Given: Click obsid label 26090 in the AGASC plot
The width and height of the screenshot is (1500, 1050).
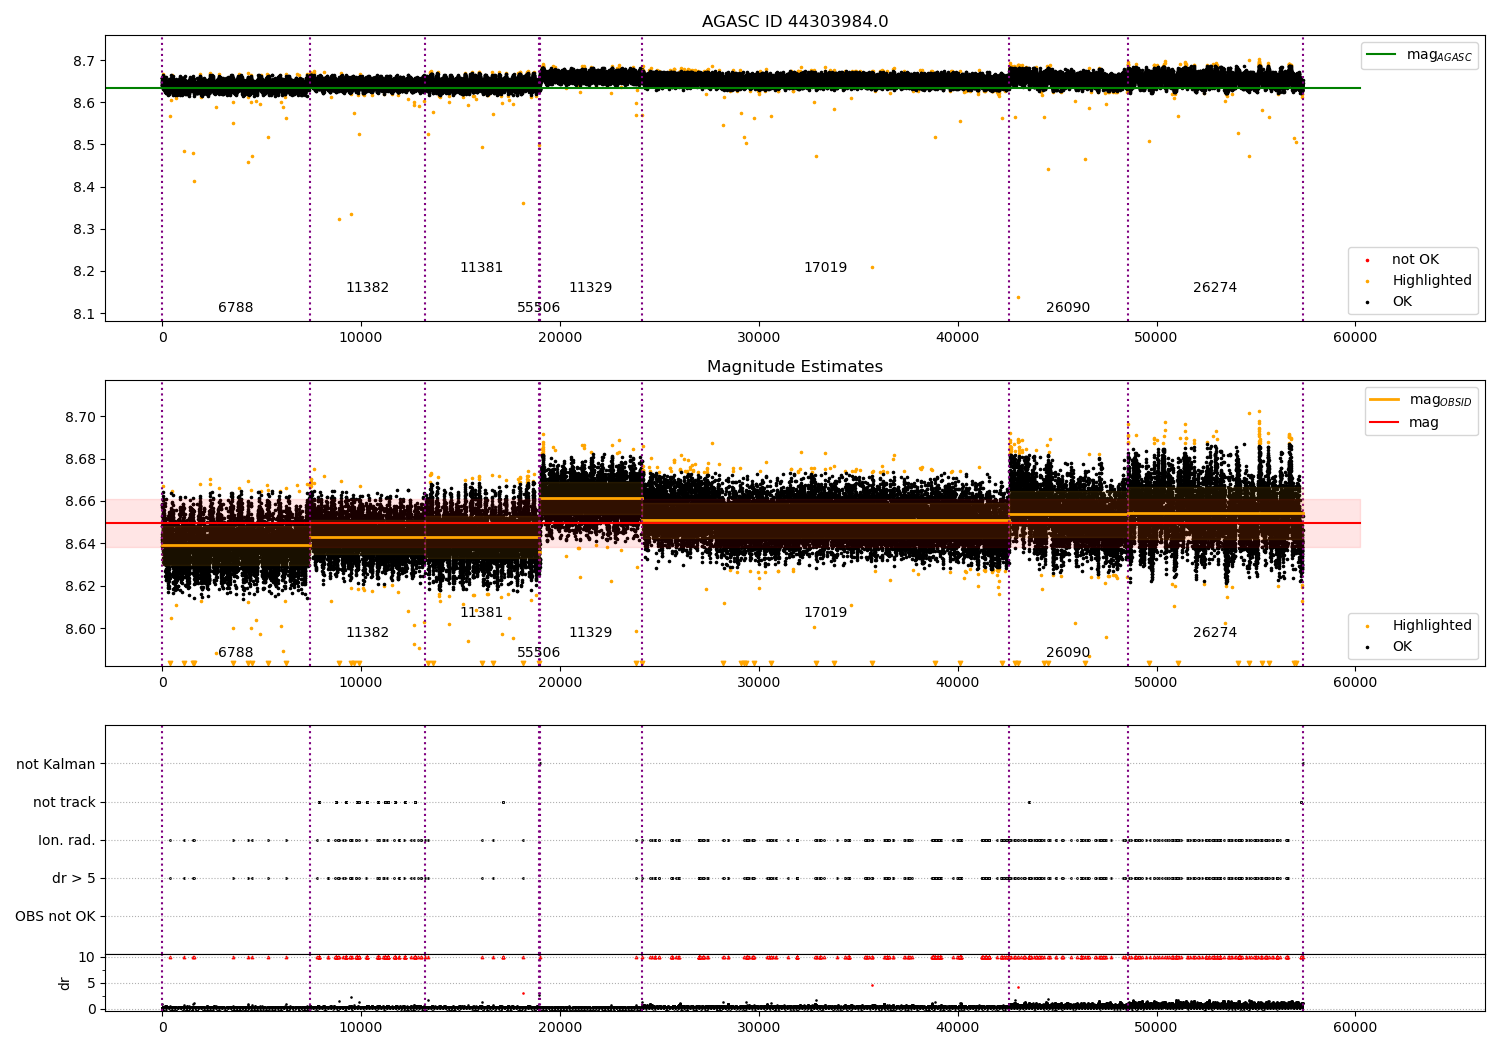Looking at the screenshot, I should click(1068, 308).
